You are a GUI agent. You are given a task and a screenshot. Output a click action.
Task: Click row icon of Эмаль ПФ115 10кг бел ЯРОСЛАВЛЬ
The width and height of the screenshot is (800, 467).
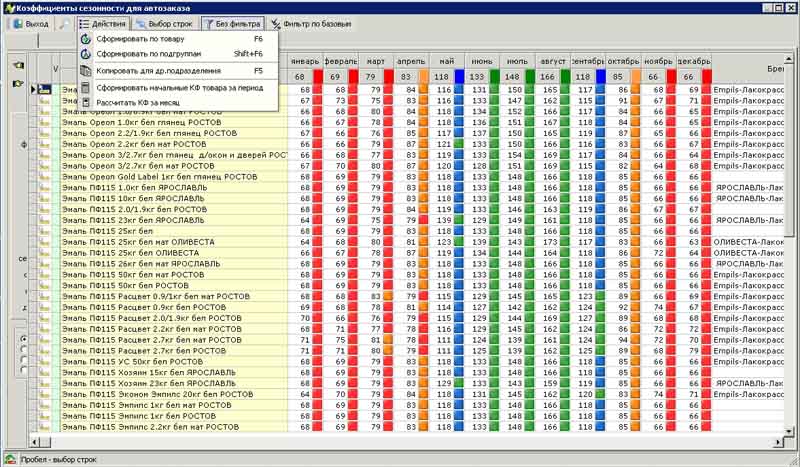tap(44, 199)
